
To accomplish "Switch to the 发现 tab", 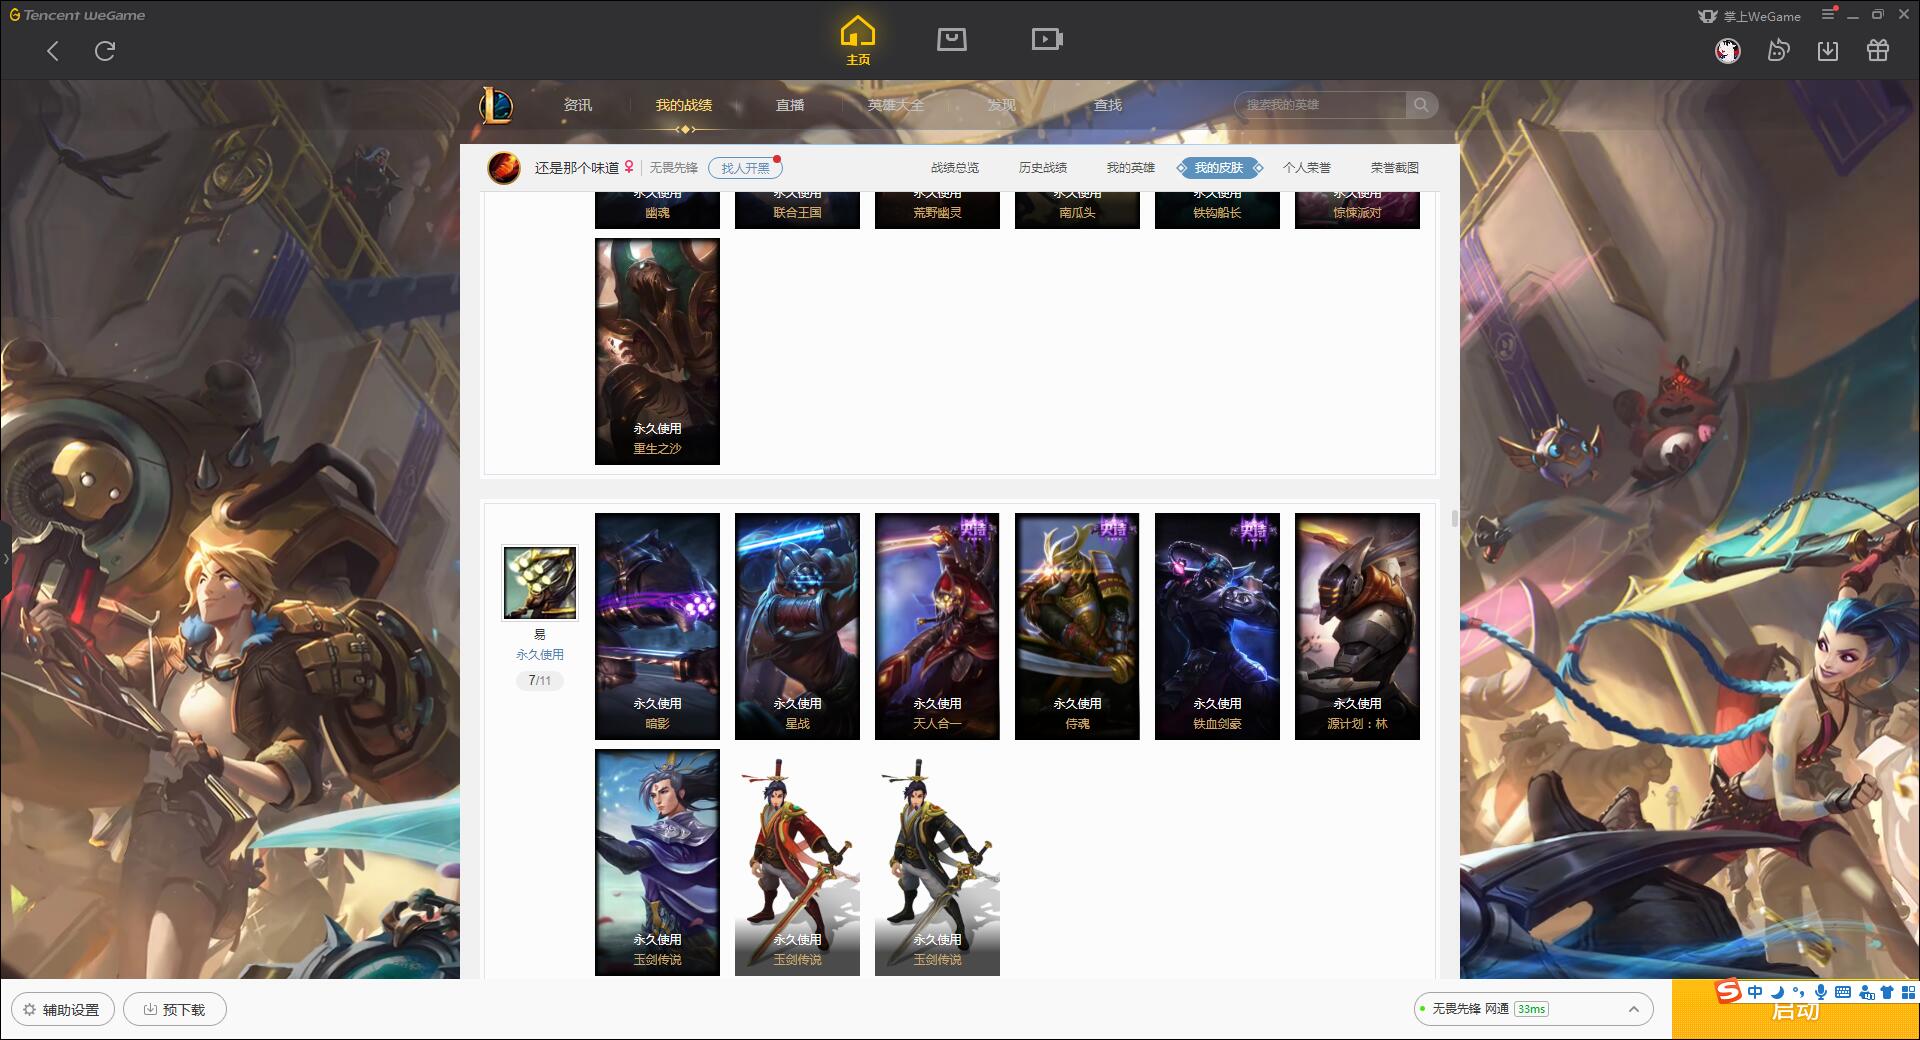I will pos(1002,105).
